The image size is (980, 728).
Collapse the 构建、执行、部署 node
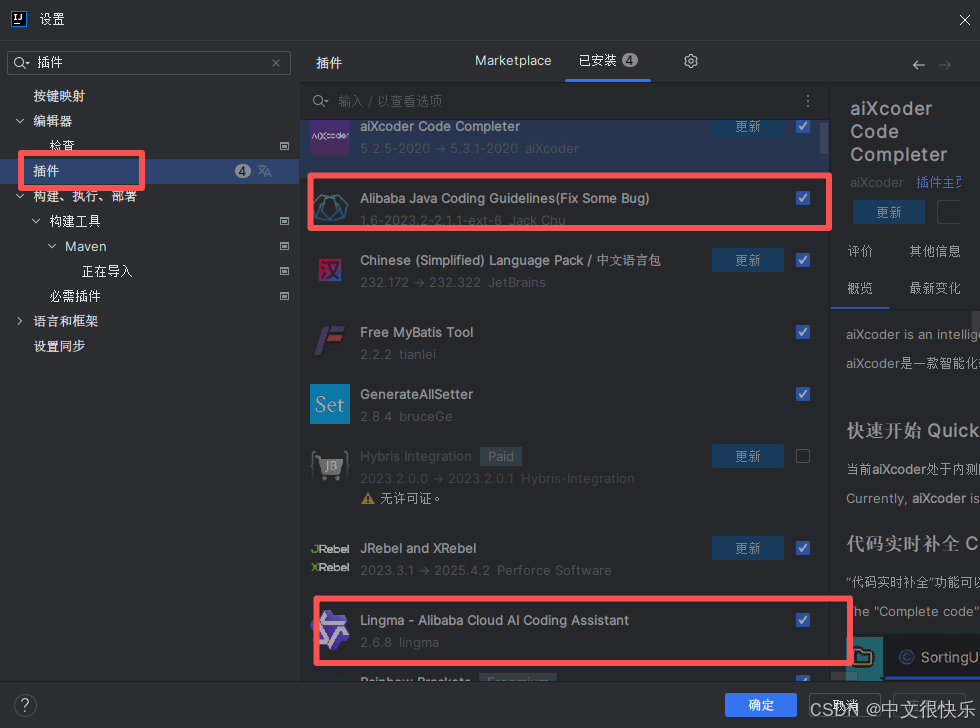click(20, 196)
